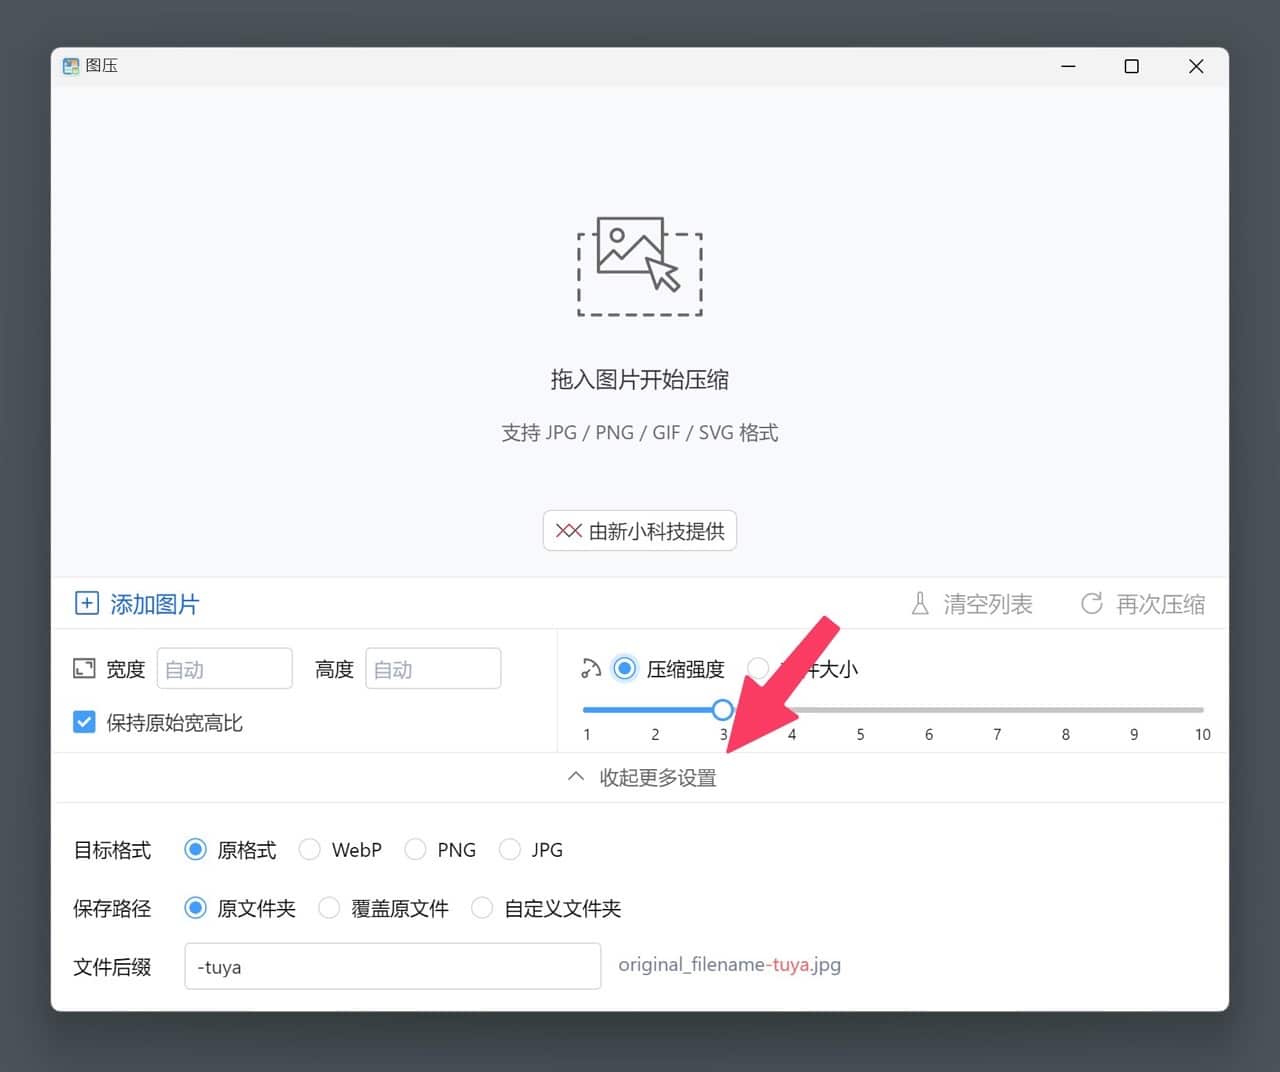Click 再次压缩 to recompress

1143,604
